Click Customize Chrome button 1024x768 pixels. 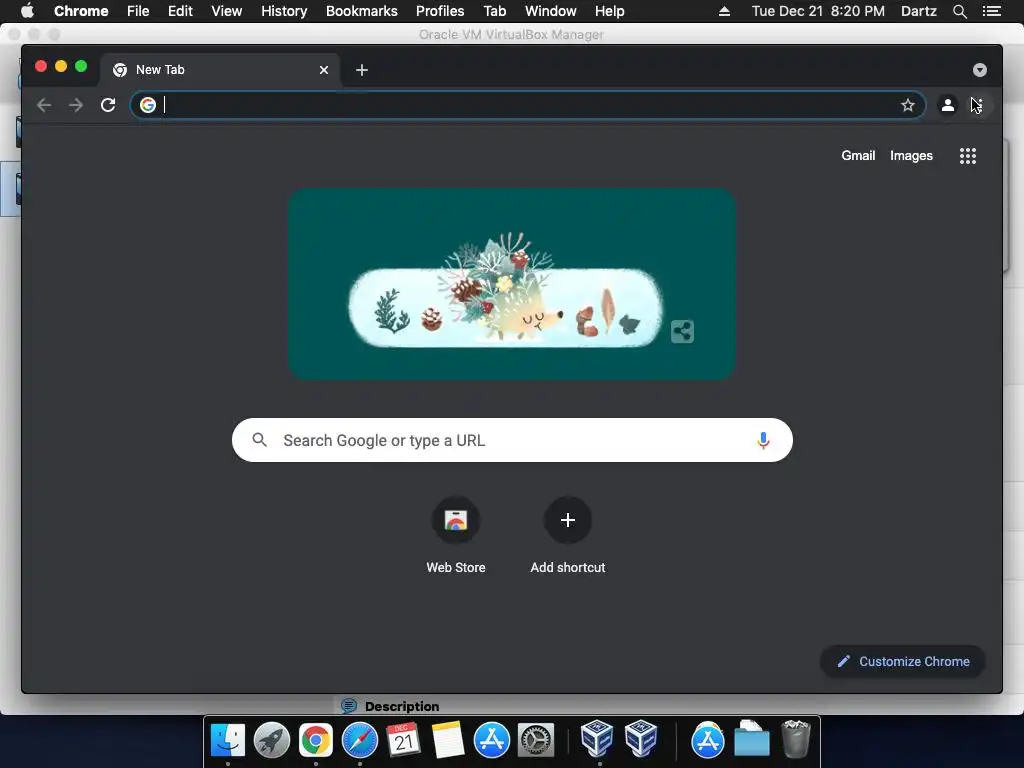[x=903, y=662]
